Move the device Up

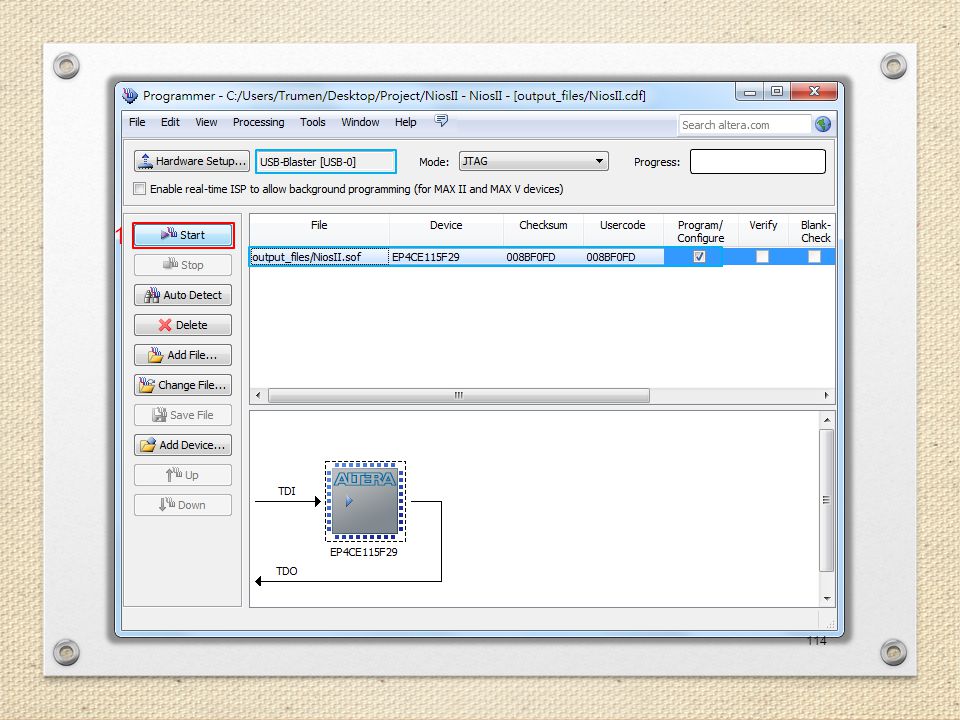point(183,475)
